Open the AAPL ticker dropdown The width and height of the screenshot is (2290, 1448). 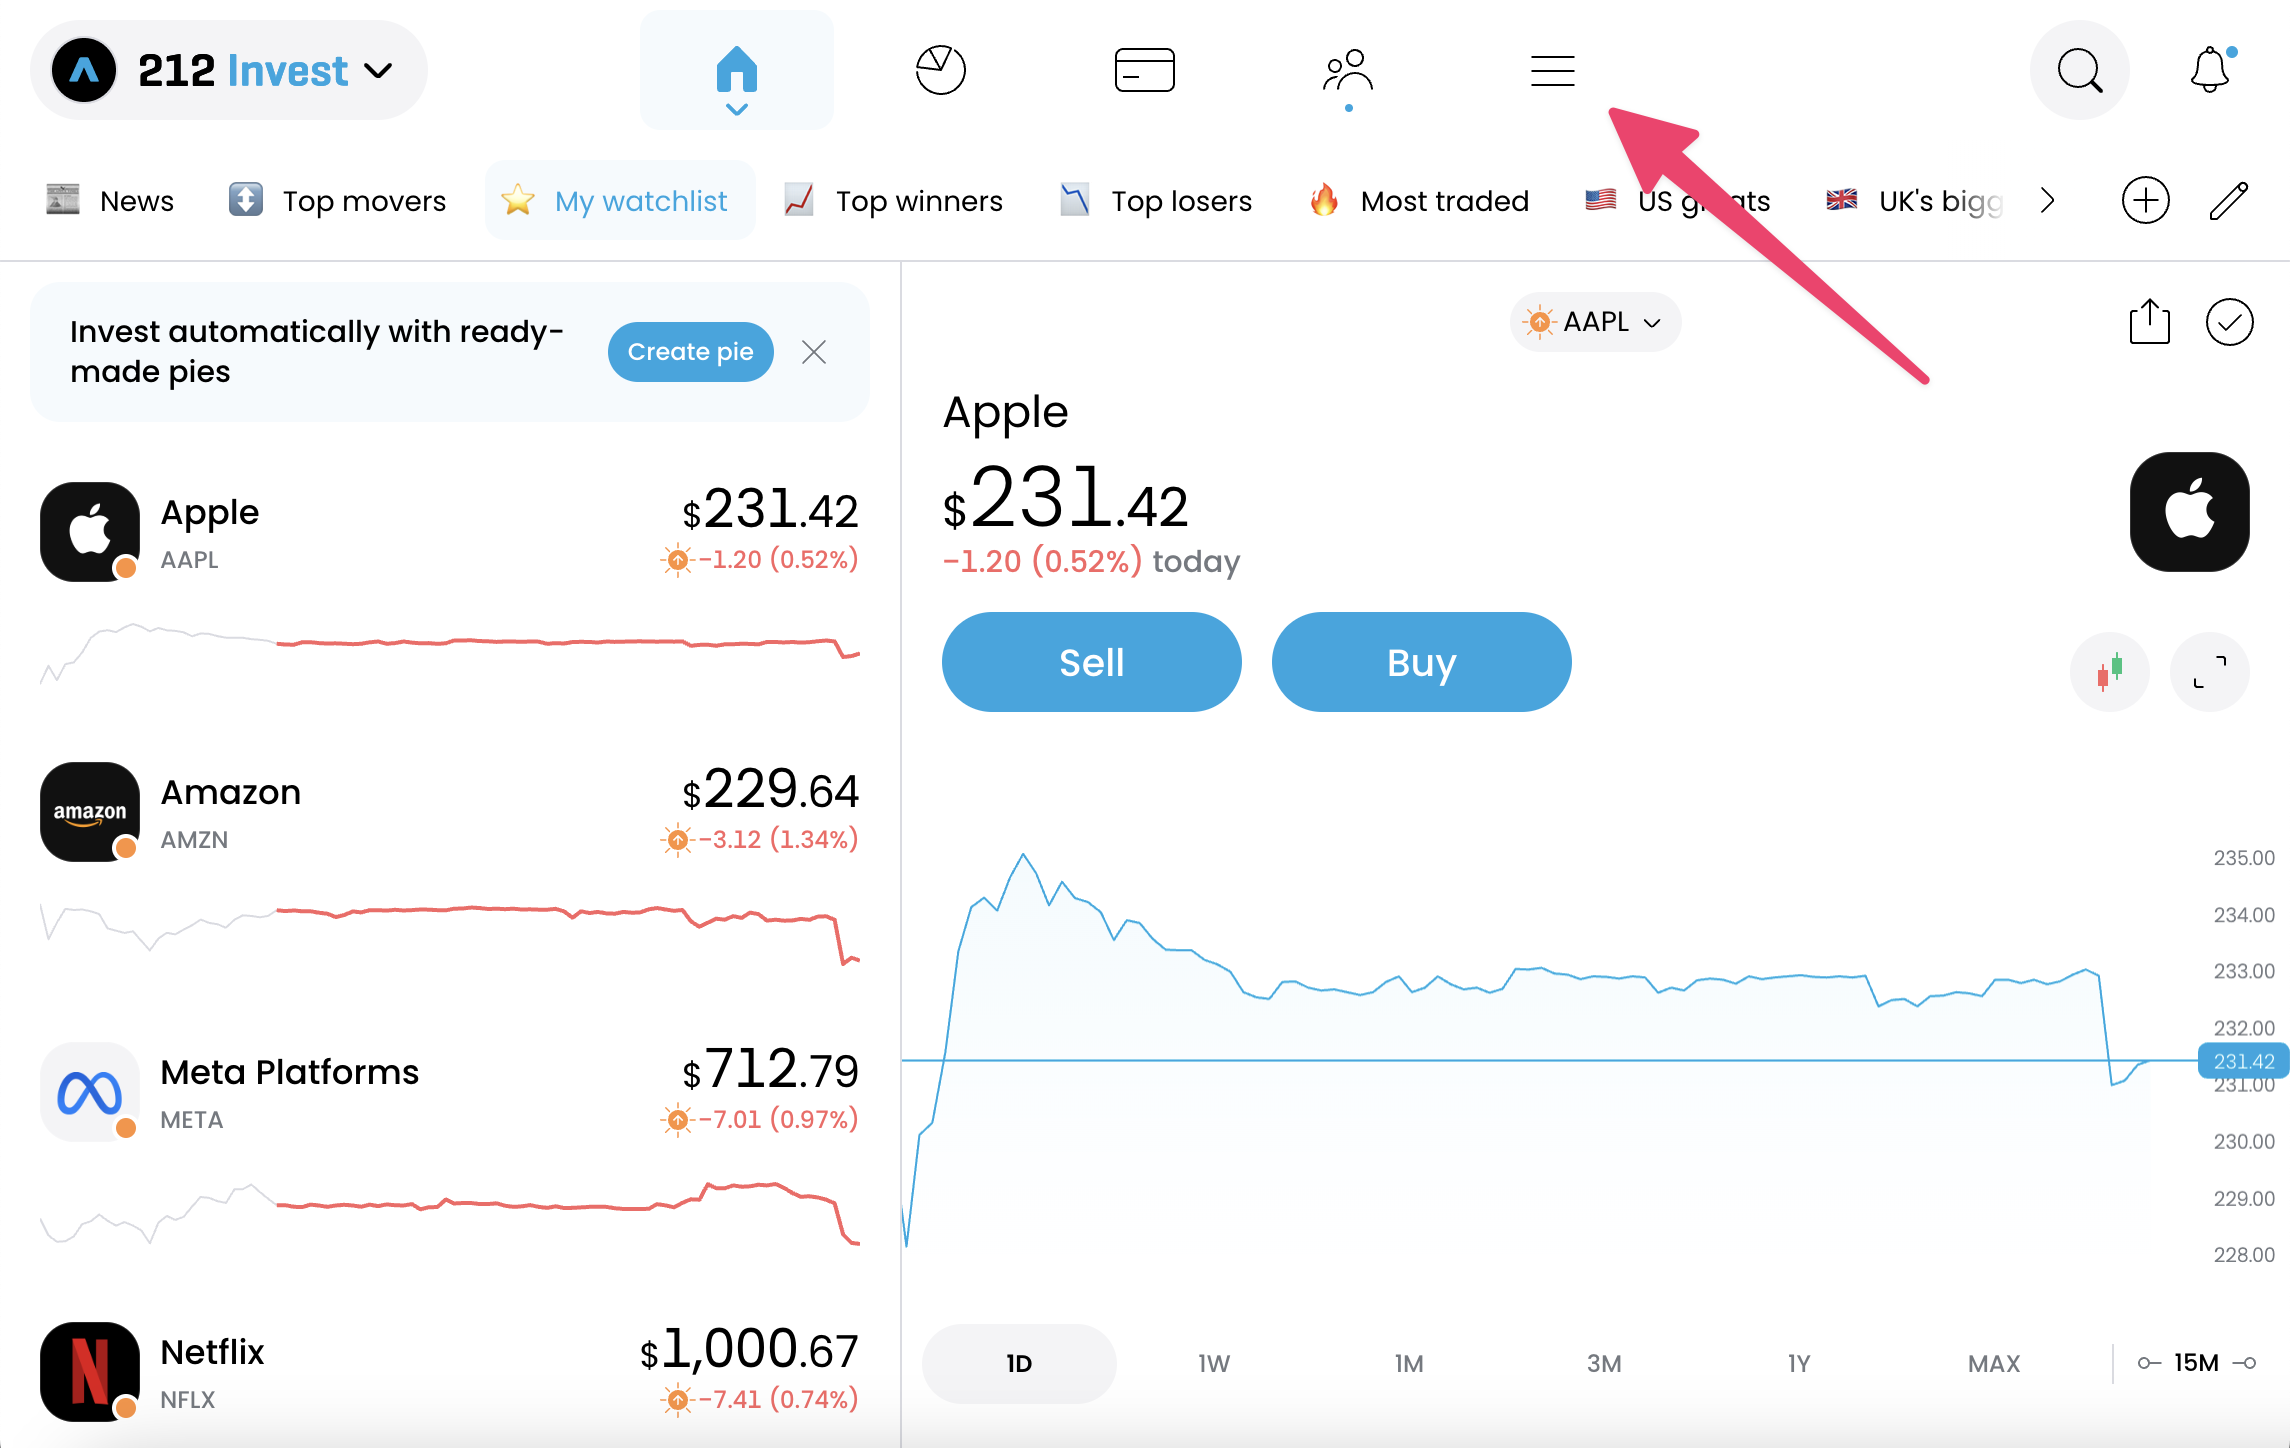[1595, 322]
